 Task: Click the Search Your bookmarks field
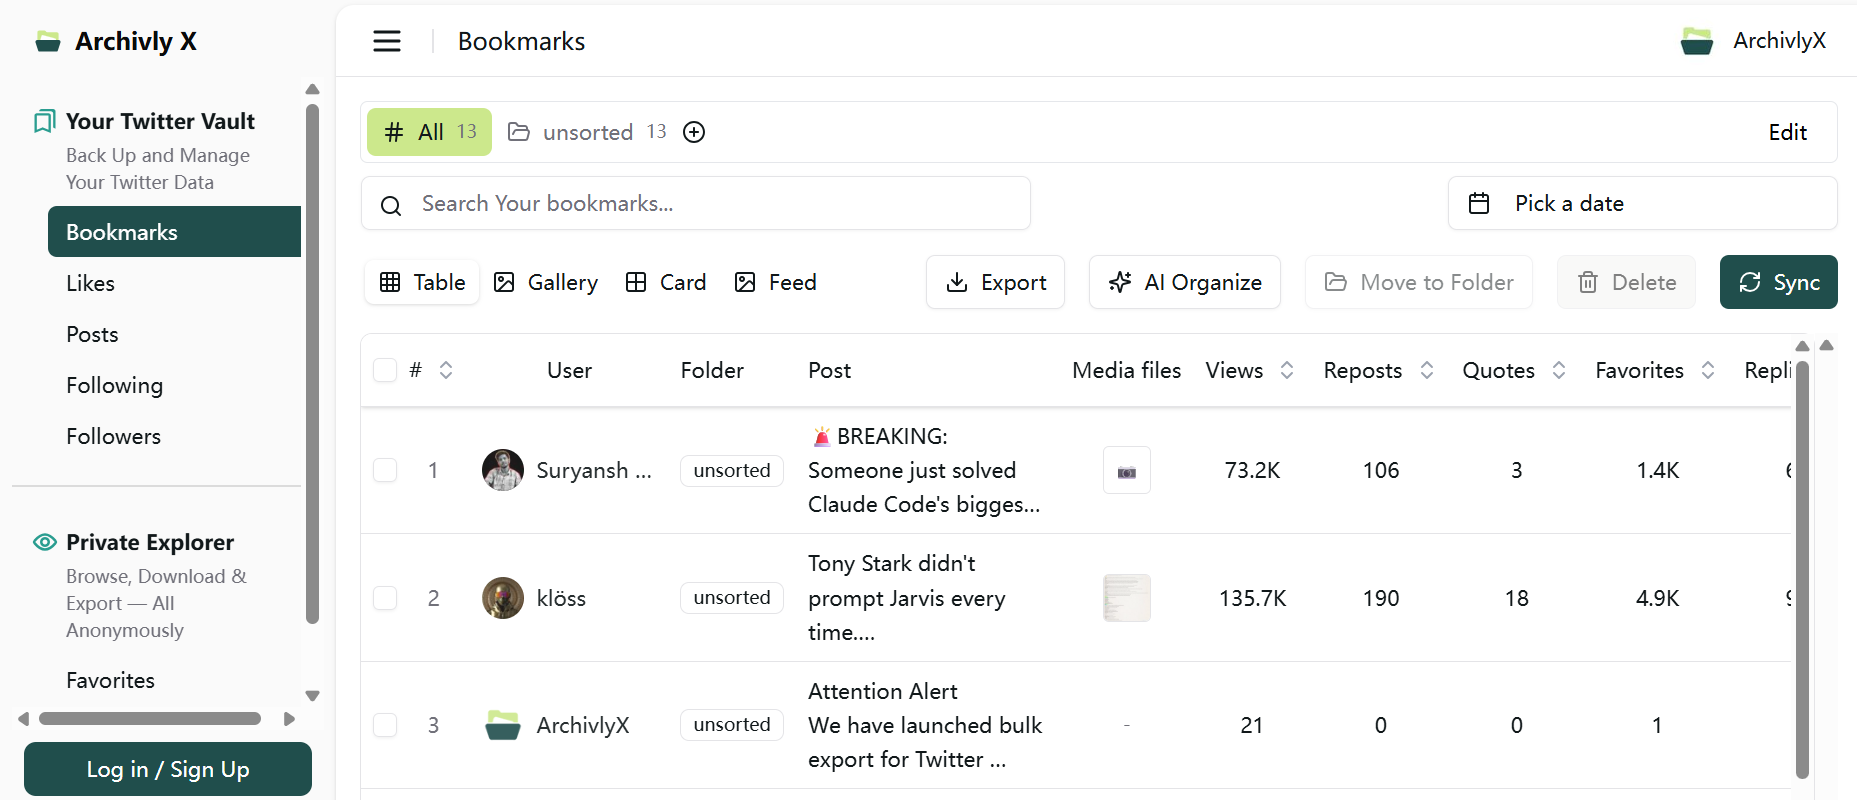[x=710, y=203]
